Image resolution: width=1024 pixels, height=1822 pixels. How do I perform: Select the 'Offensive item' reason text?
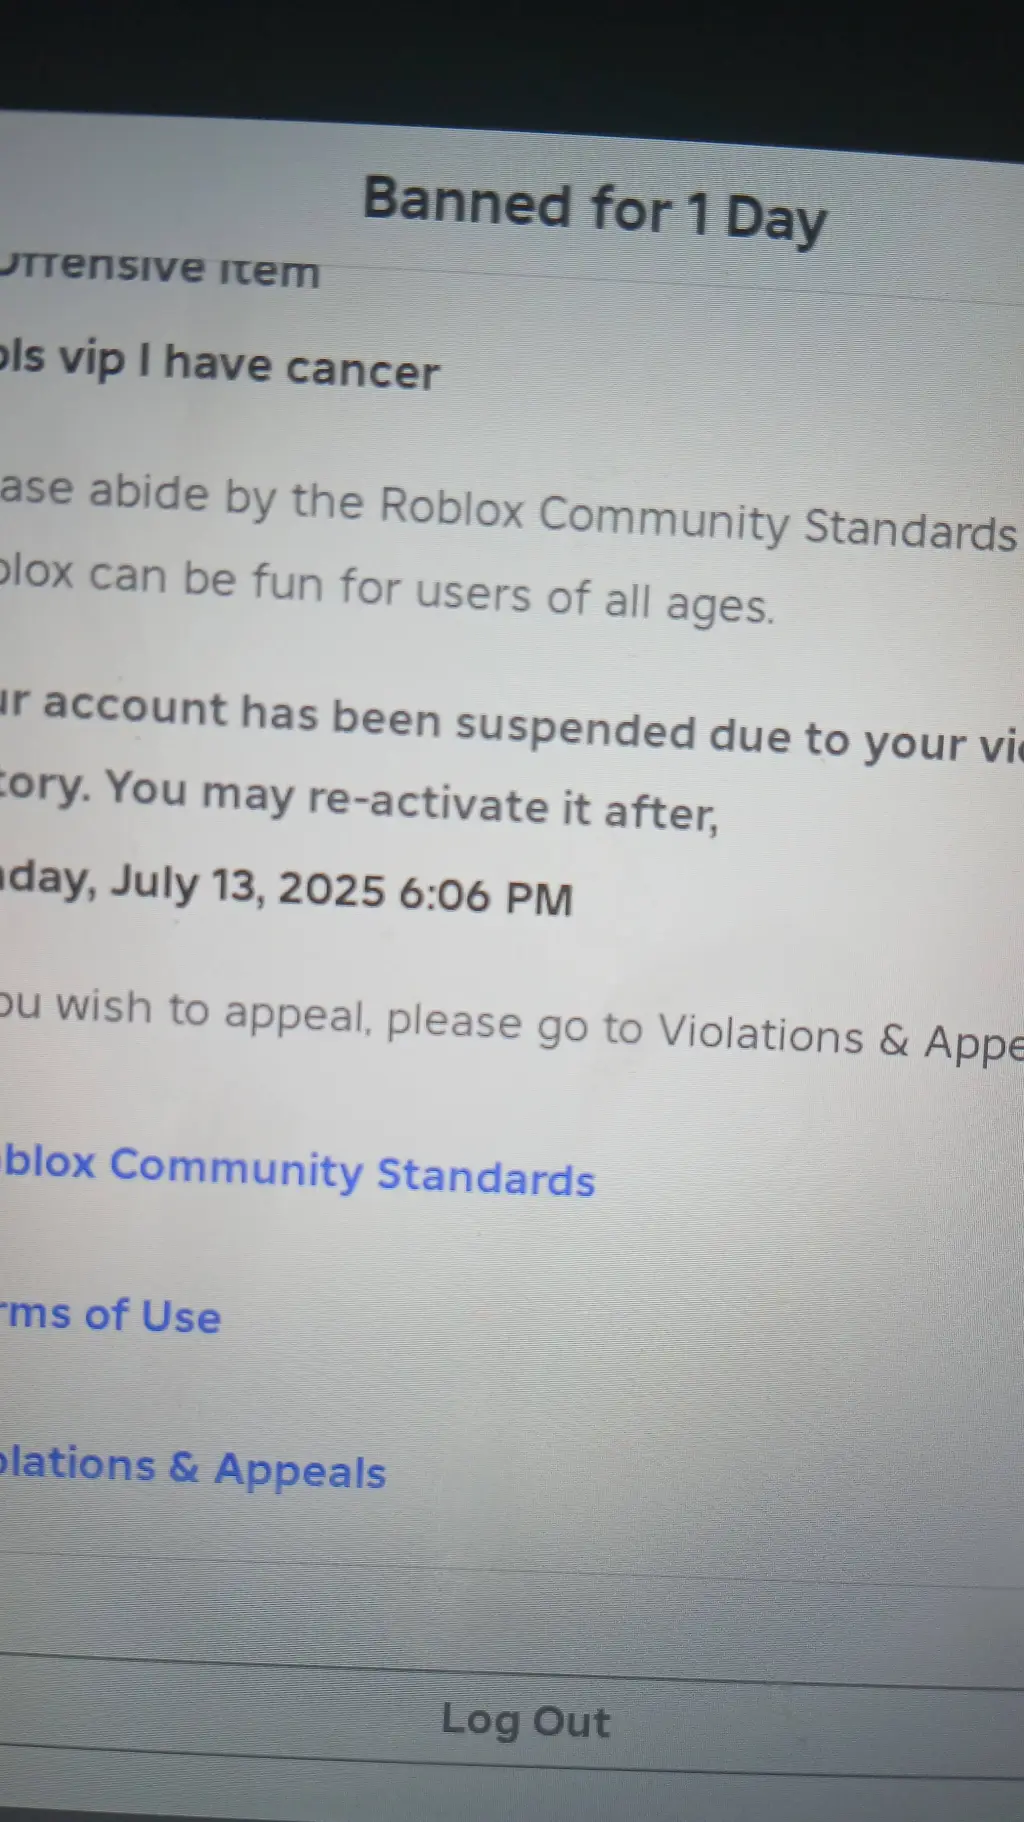[160, 268]
